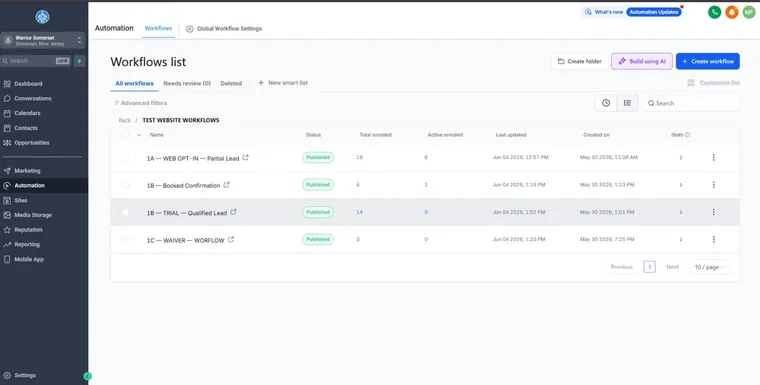The width and height of the screenshot is (760, 385).
Task: Add a New smart list
Action: click(283, 83)
